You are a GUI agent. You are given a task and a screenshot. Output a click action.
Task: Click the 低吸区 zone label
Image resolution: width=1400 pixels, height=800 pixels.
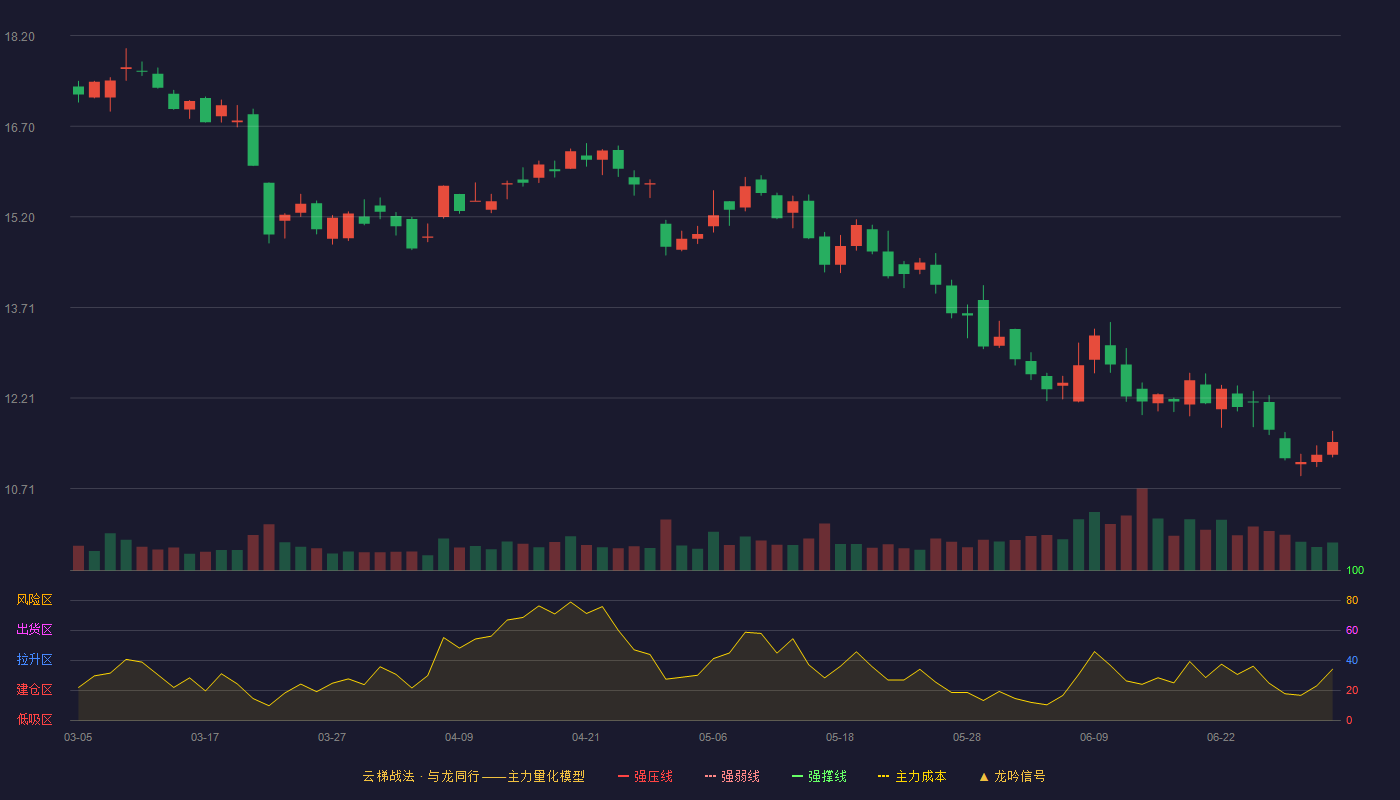[x=34, y=720]
